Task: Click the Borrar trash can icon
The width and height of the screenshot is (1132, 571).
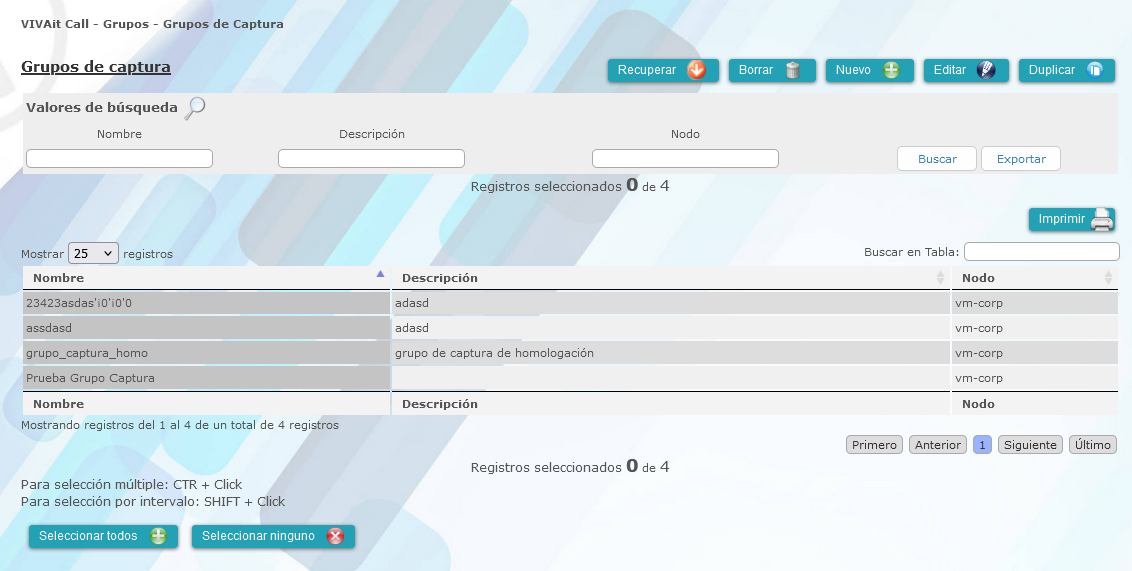Action: tap(793, 70)
